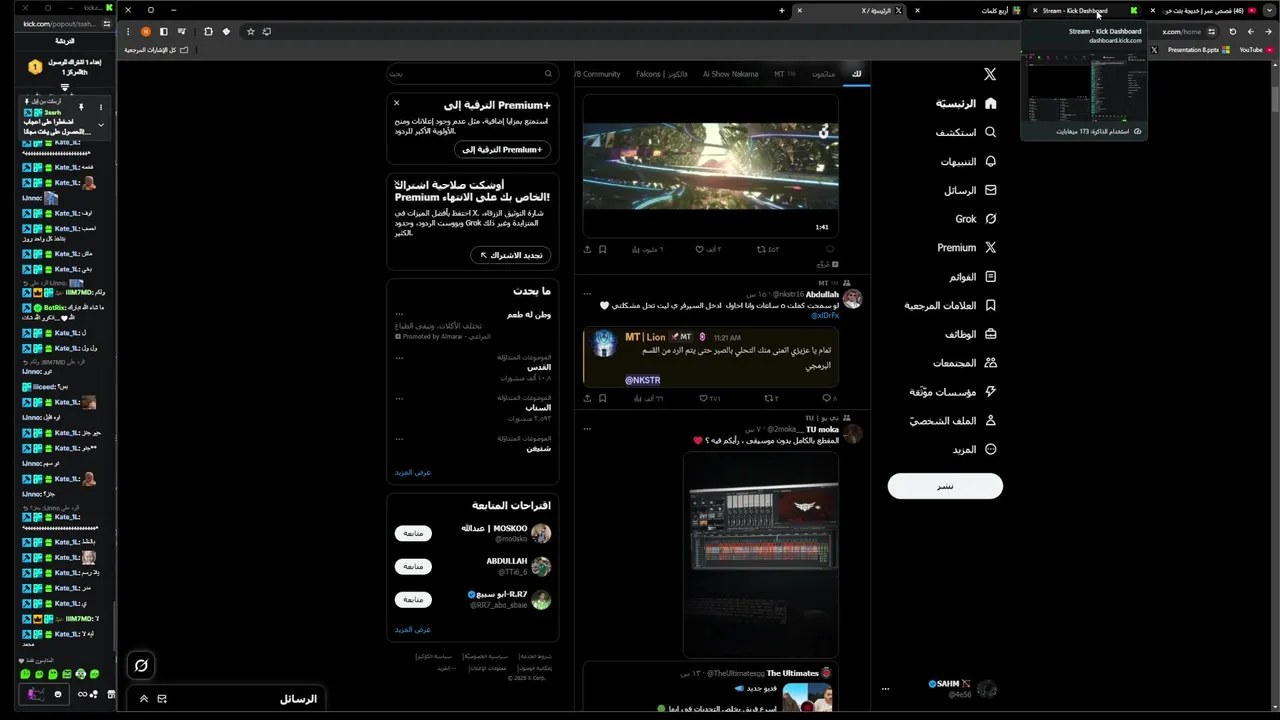Image resolution: width=1280 pixels, height=720 pixels.
Task: Retweet the Abdullah tweet
Action: (x=769, y=398)
